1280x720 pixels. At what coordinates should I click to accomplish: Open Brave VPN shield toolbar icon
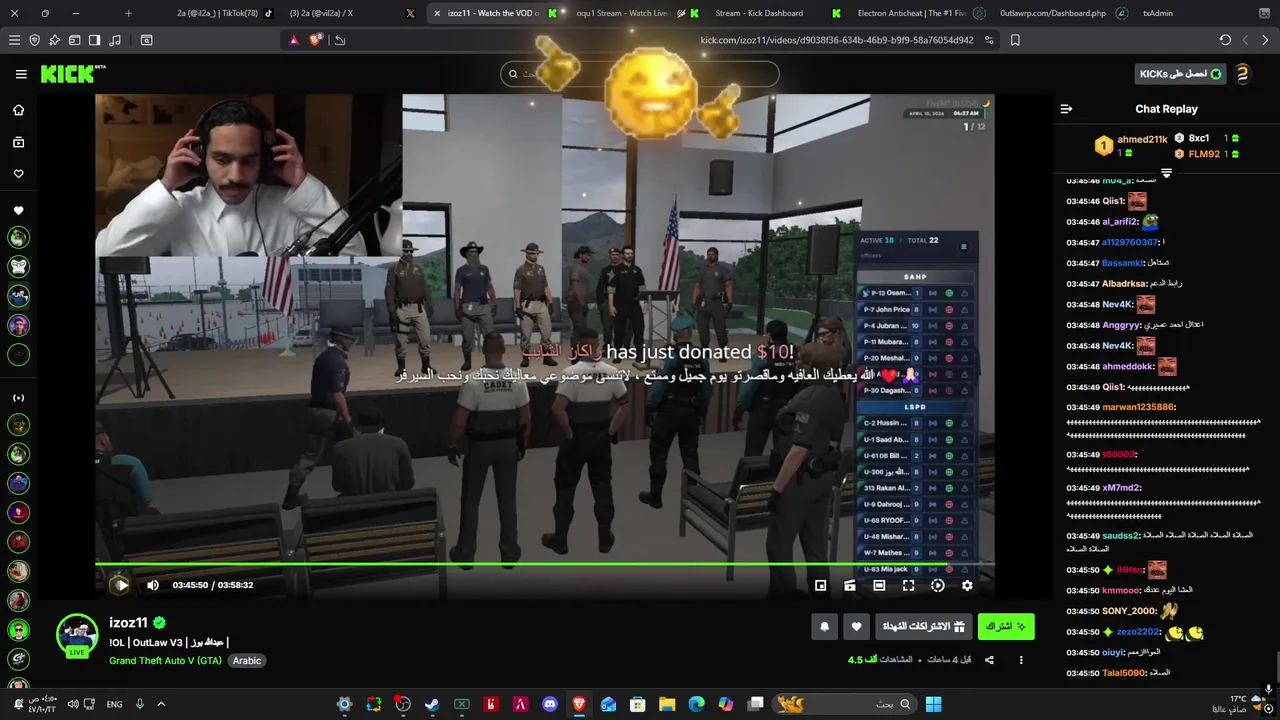click(35, 40)
